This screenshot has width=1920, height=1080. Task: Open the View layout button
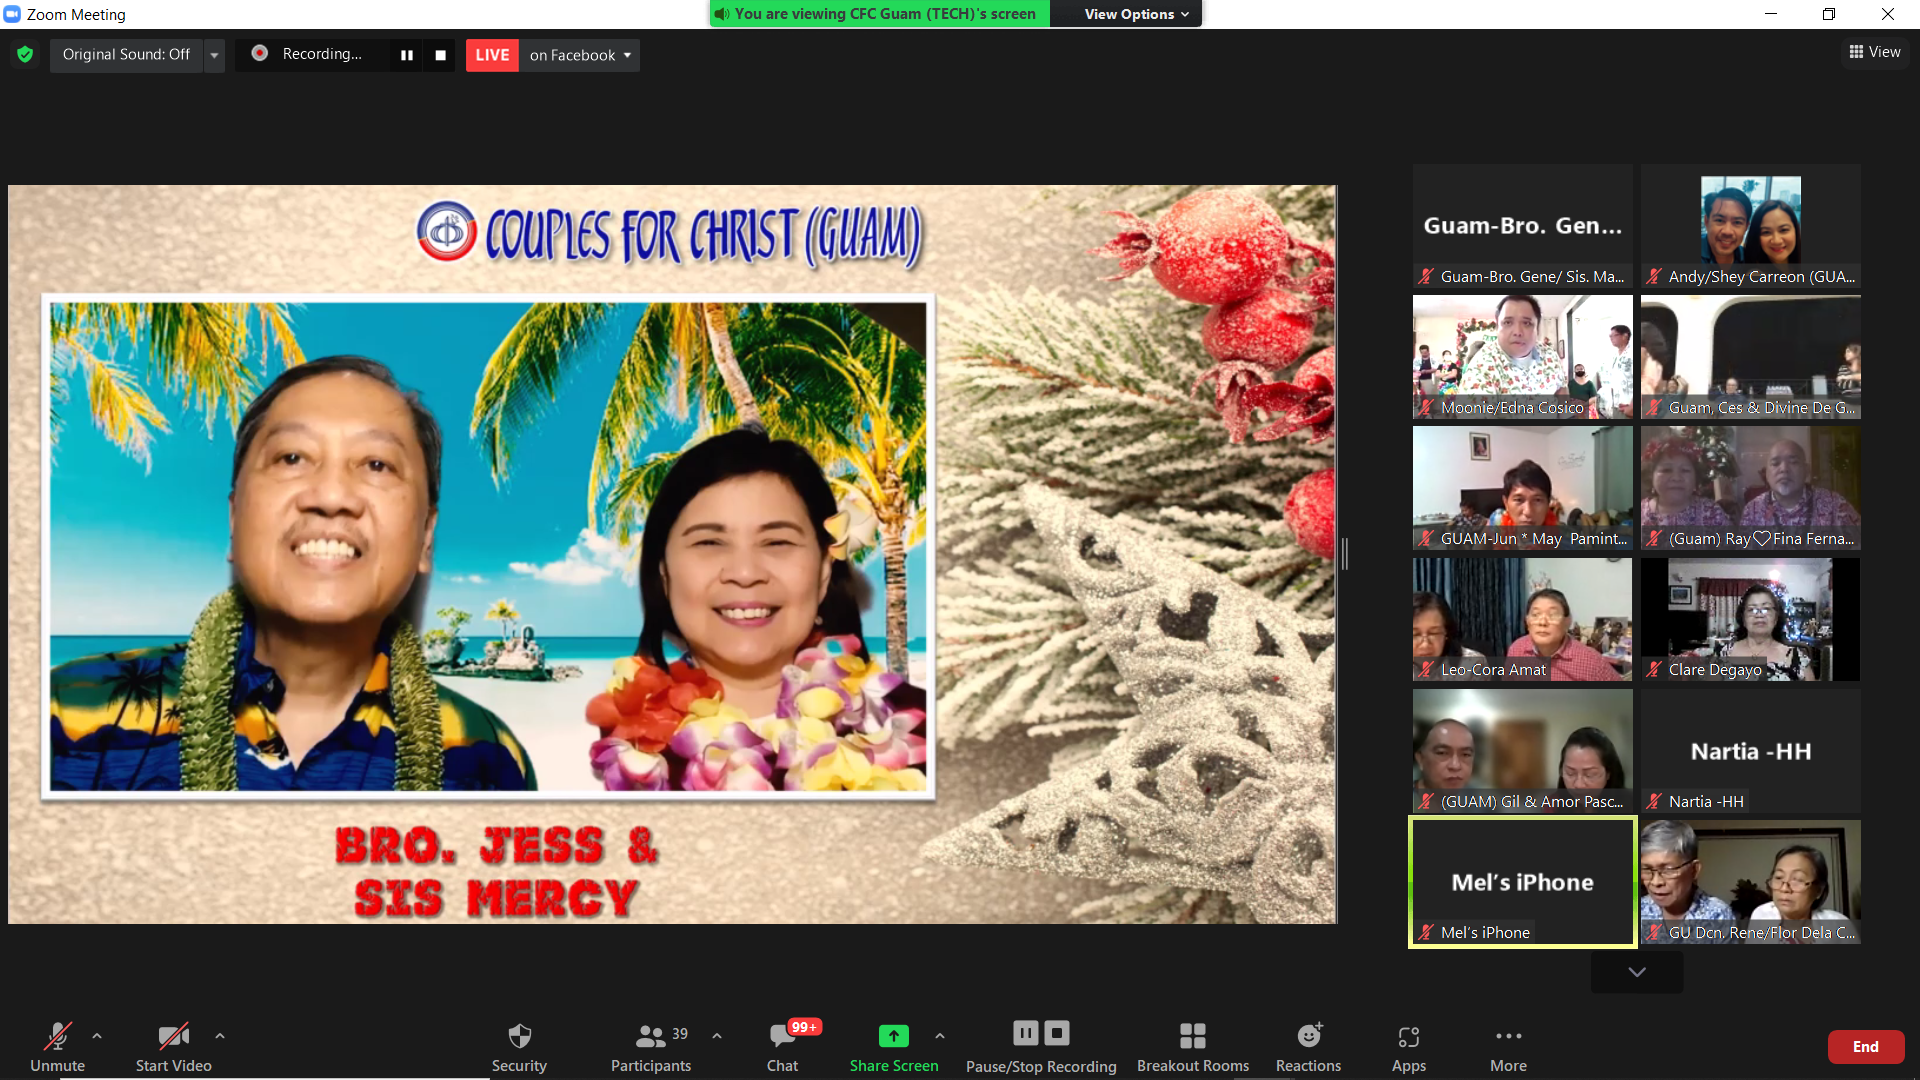[x=1875, y=52]
